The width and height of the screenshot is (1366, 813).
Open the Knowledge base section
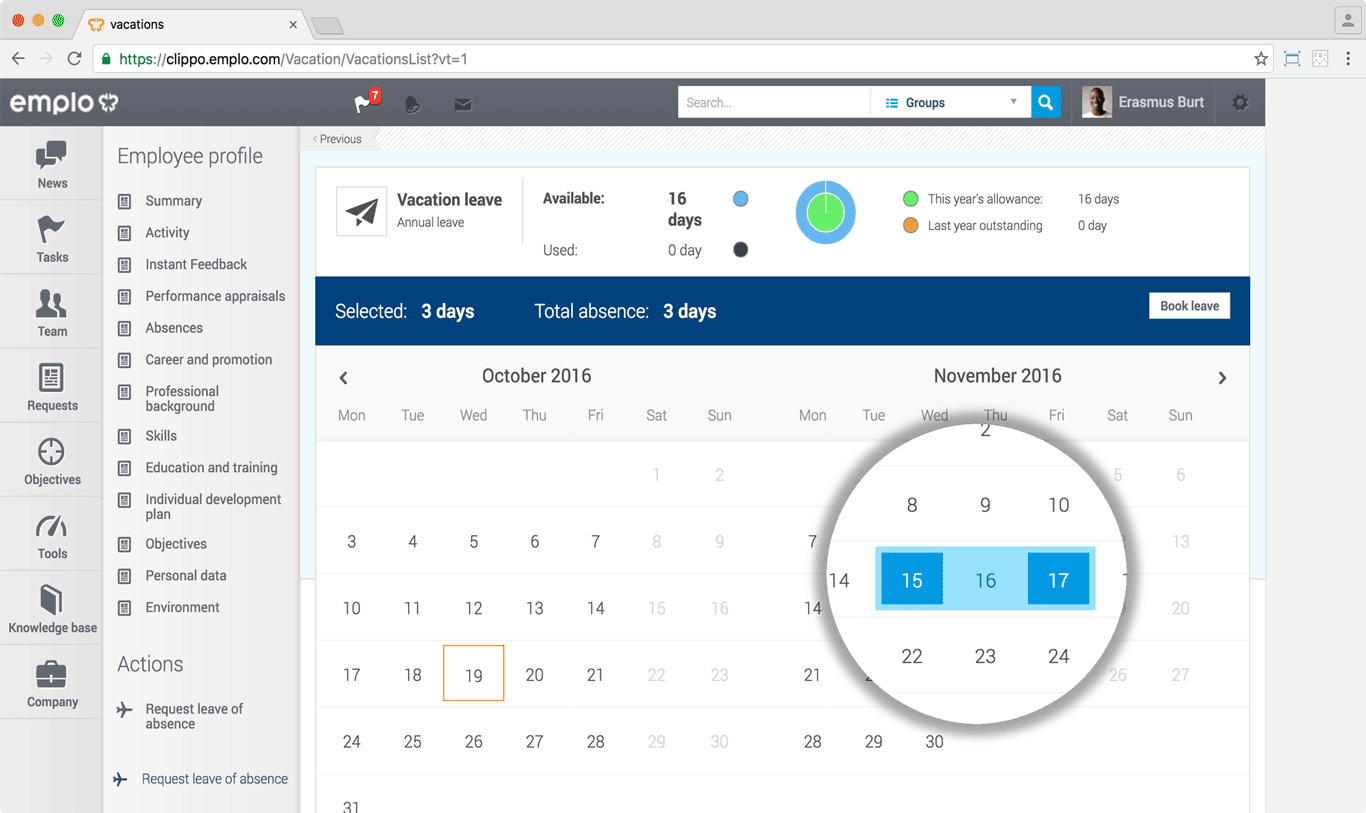50,608
